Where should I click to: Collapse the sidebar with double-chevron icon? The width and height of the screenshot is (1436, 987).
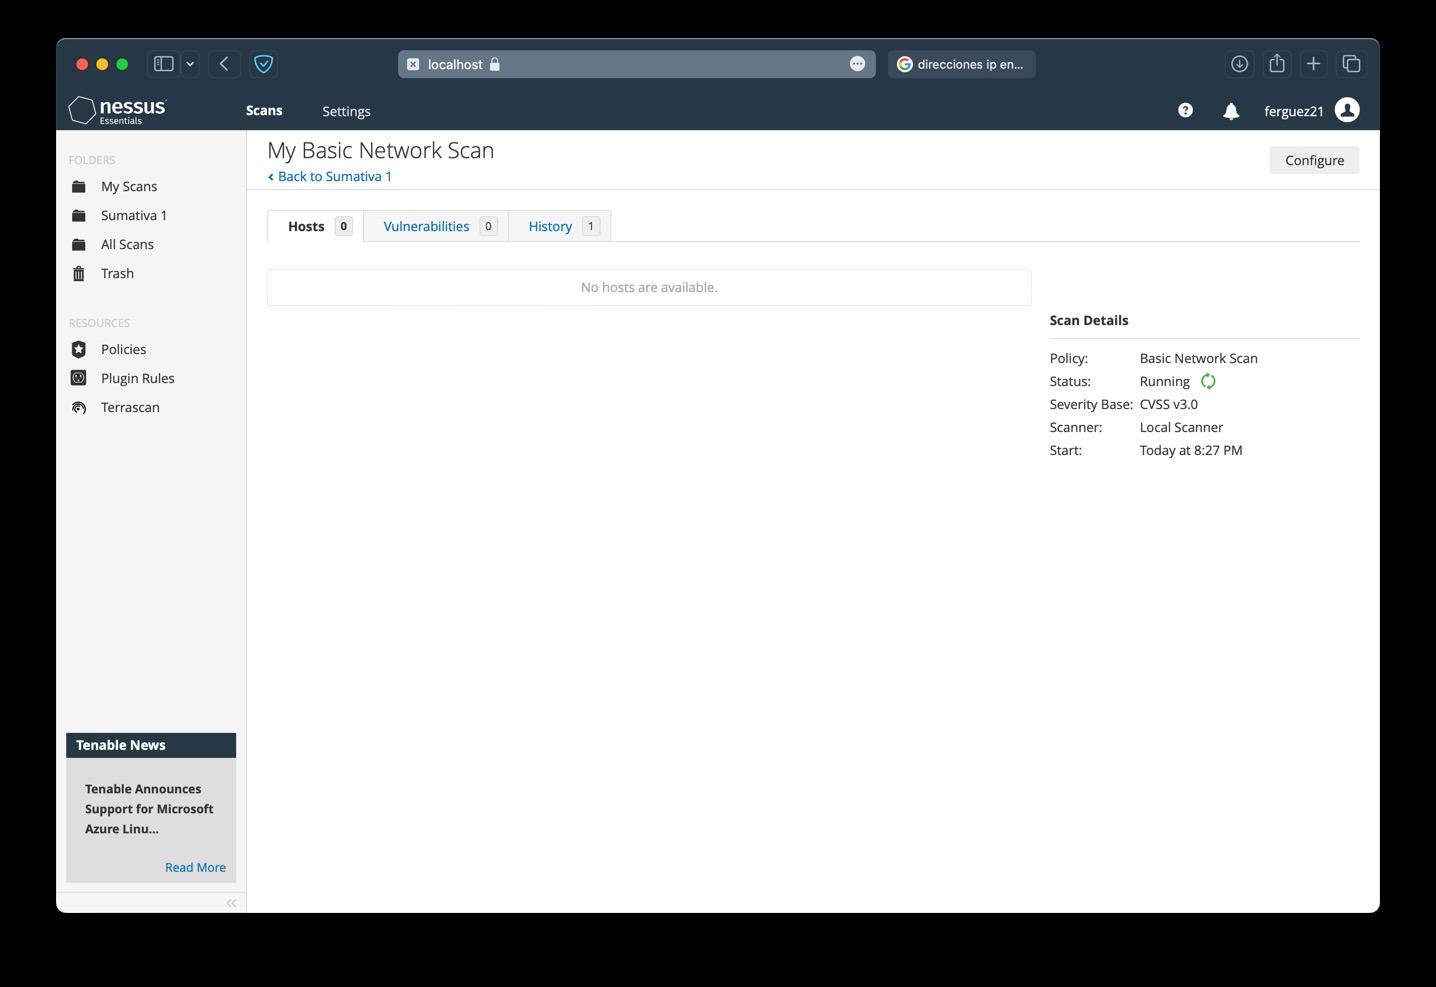coord(231,903)
